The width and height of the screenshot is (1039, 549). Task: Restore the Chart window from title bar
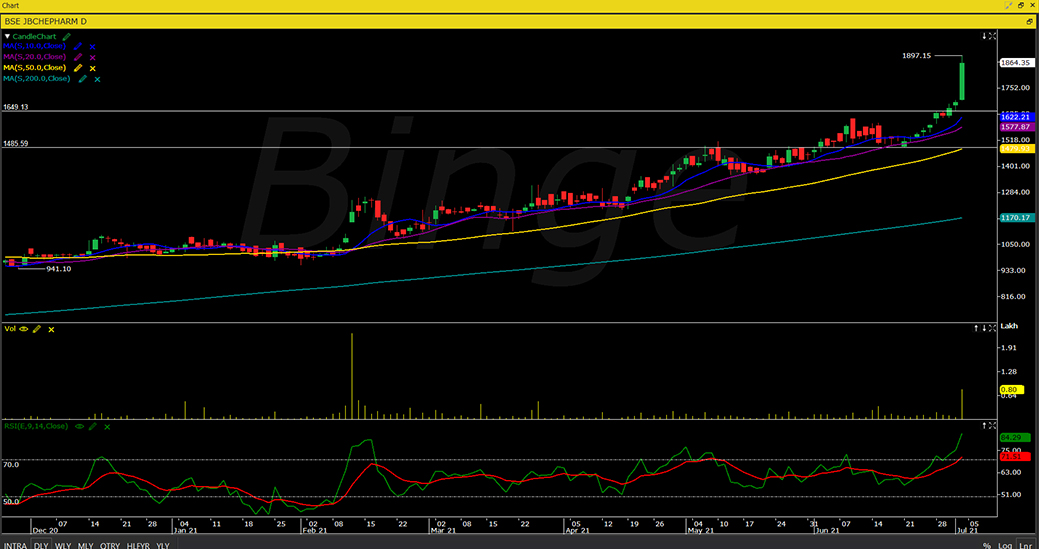pyautogui.click(x=1021, y=5)
